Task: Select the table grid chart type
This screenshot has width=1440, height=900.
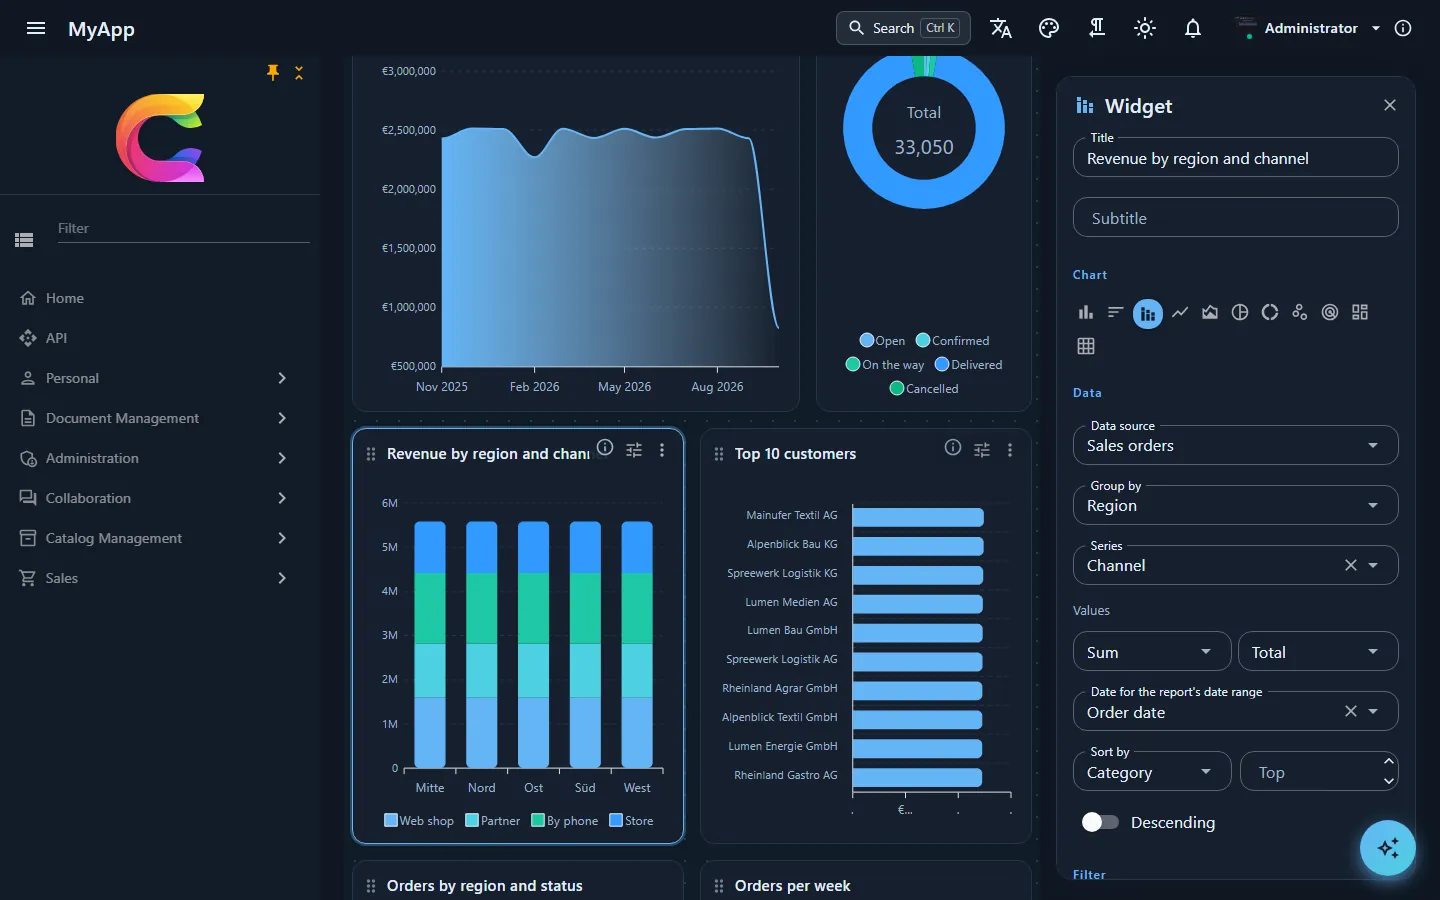Action: [x=1086, y=346]
